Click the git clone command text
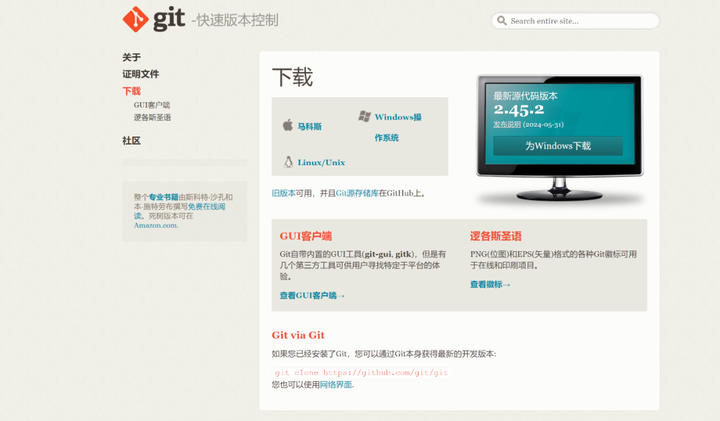Screen dimensions: 720x421 coord(361,372)
